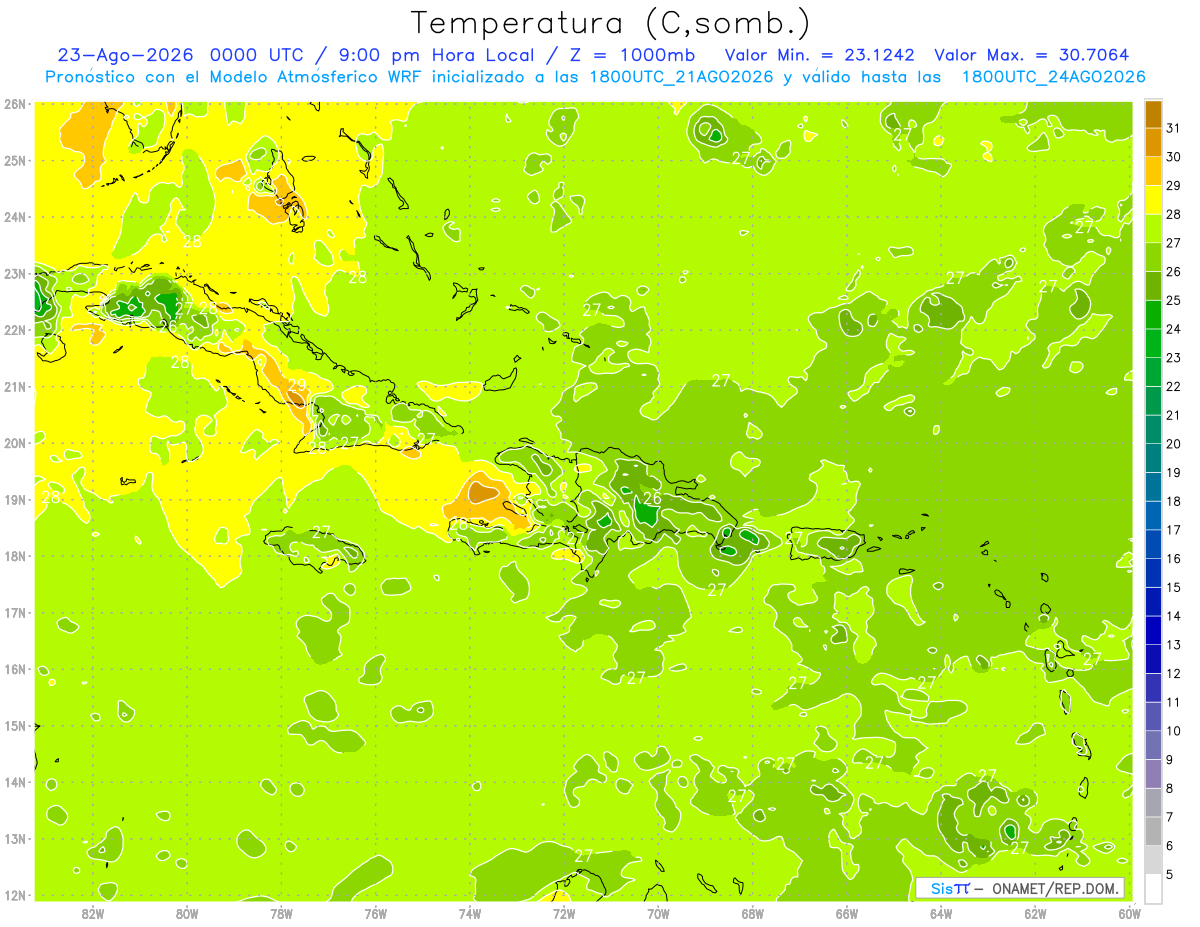This screenshot has height=927, width=1200.
Task: Click the latitude axis label "26N"
Action: pyautogui.click(x=16, y=103)
